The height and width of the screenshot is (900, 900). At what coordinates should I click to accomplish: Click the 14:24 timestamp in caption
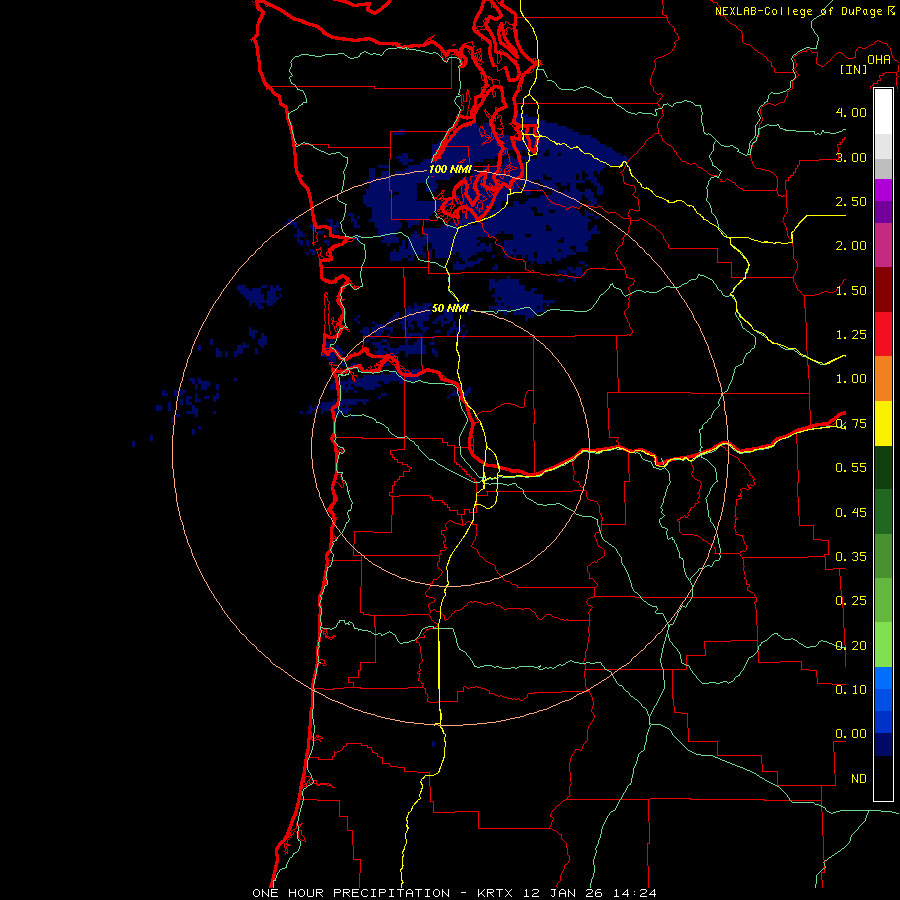coord(634,893)
